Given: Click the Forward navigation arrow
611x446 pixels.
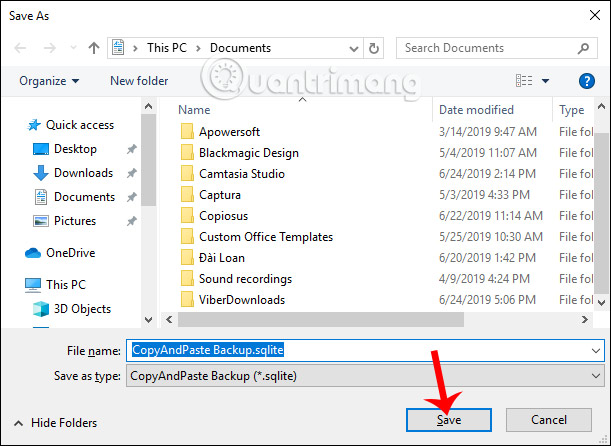Looking at the screenshot, I should click(x=49, y=48).
